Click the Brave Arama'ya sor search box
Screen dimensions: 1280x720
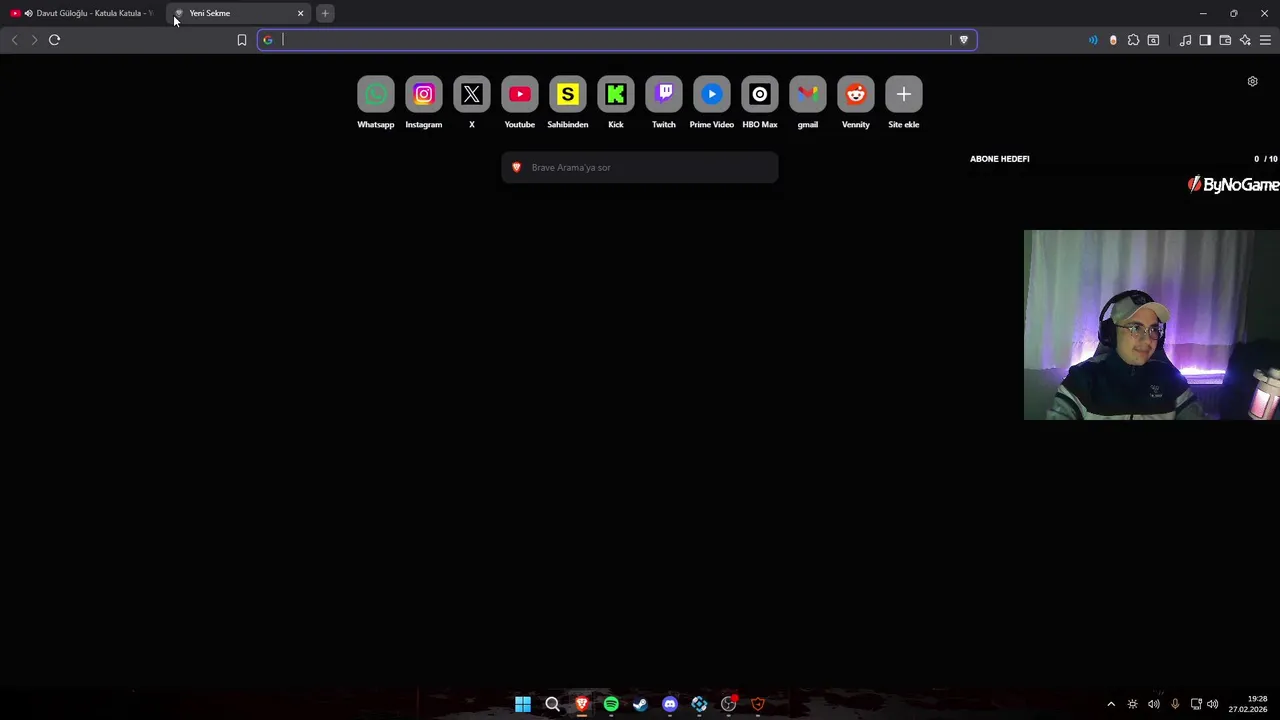pos(640,167)
